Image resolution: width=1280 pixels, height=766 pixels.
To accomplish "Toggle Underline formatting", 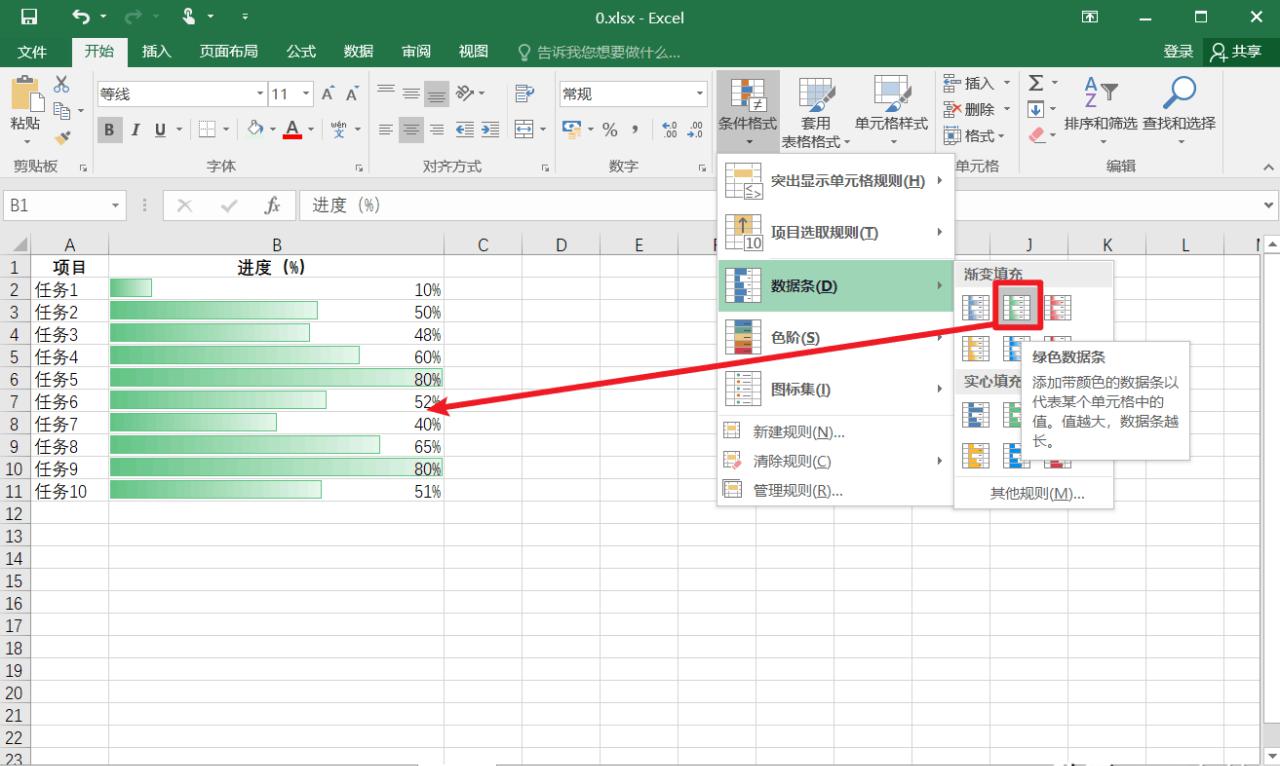I will point(159,129).
